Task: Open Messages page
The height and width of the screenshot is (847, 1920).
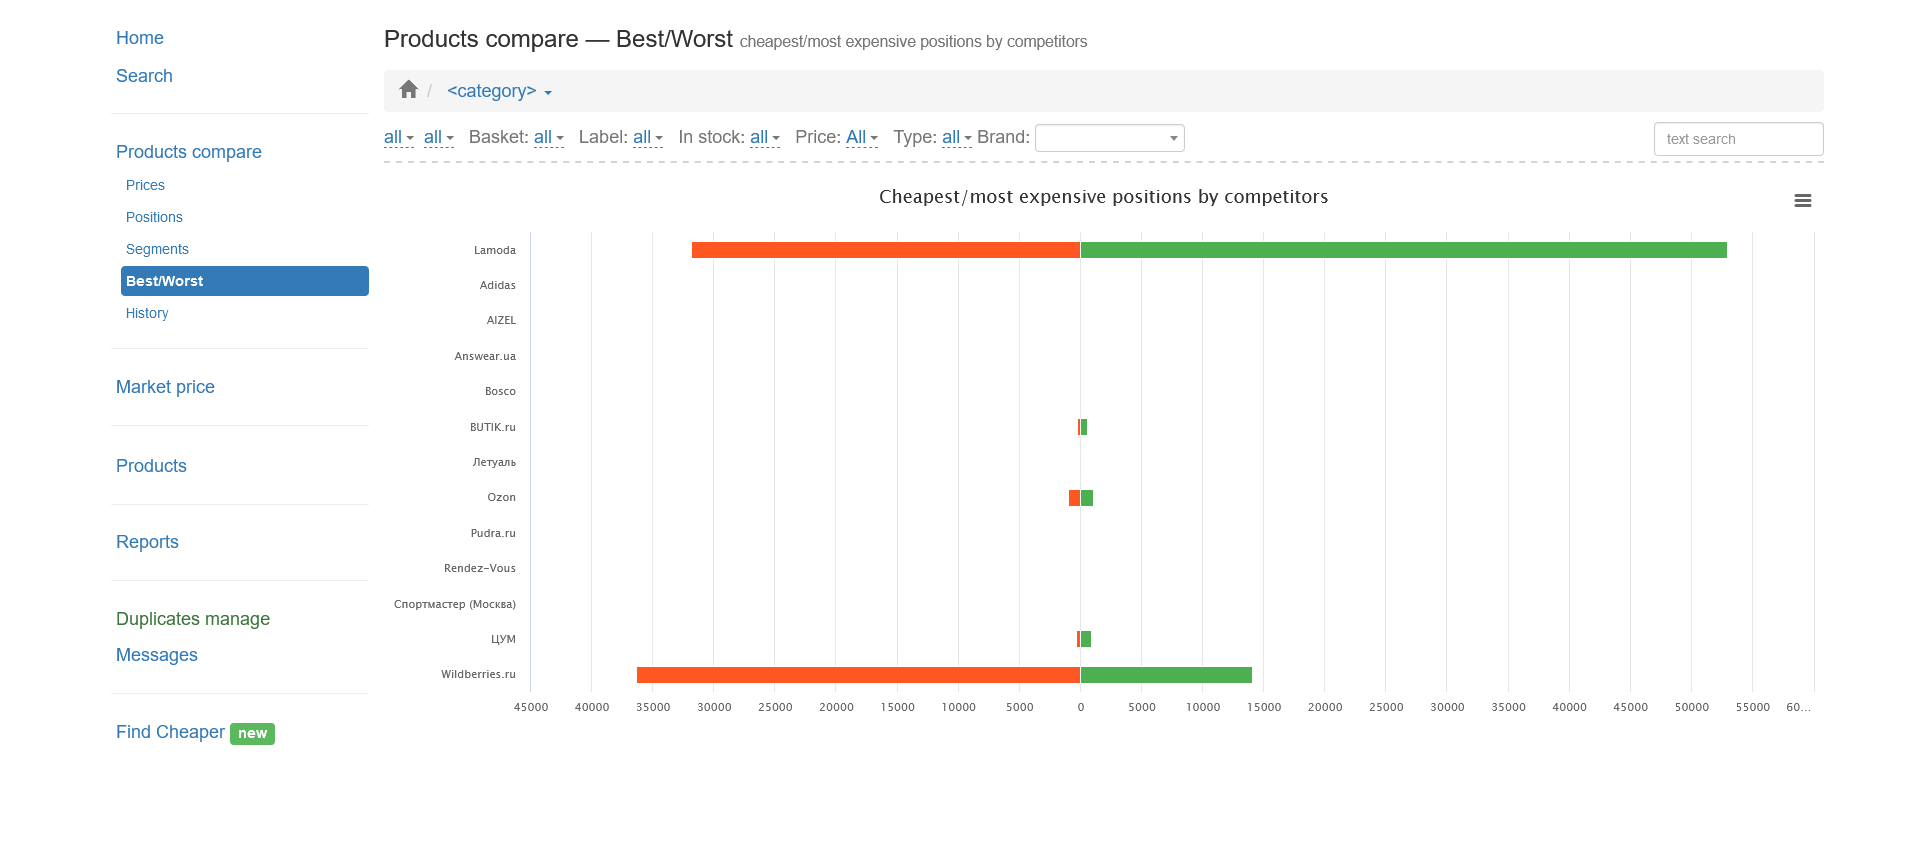Action: point(157,655)
